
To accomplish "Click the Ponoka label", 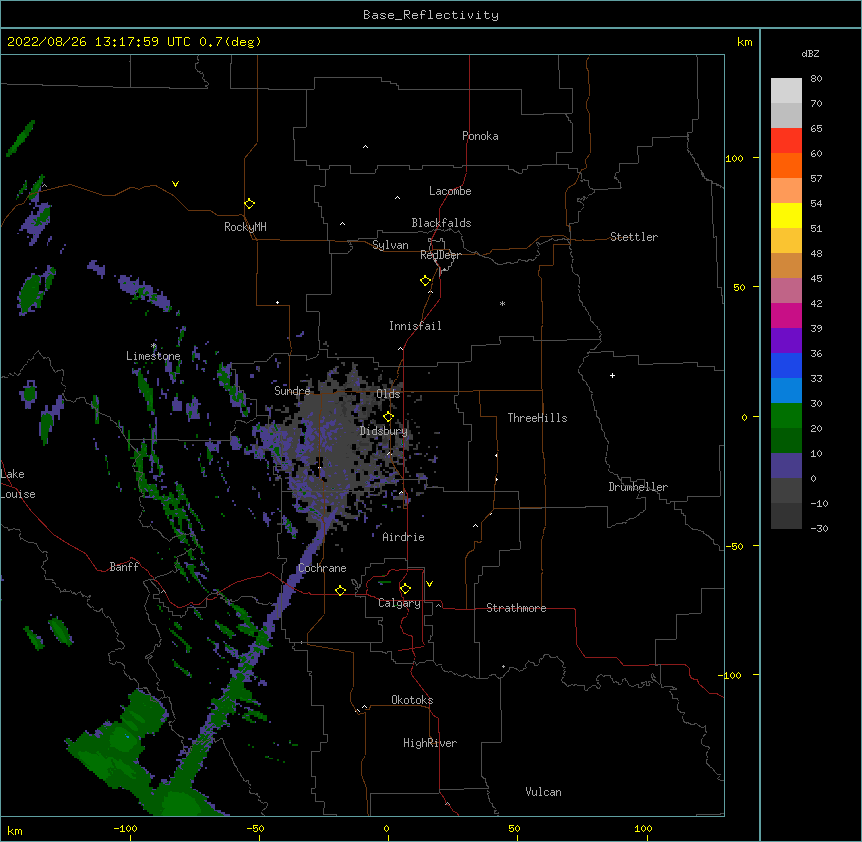I will (480, 136).
